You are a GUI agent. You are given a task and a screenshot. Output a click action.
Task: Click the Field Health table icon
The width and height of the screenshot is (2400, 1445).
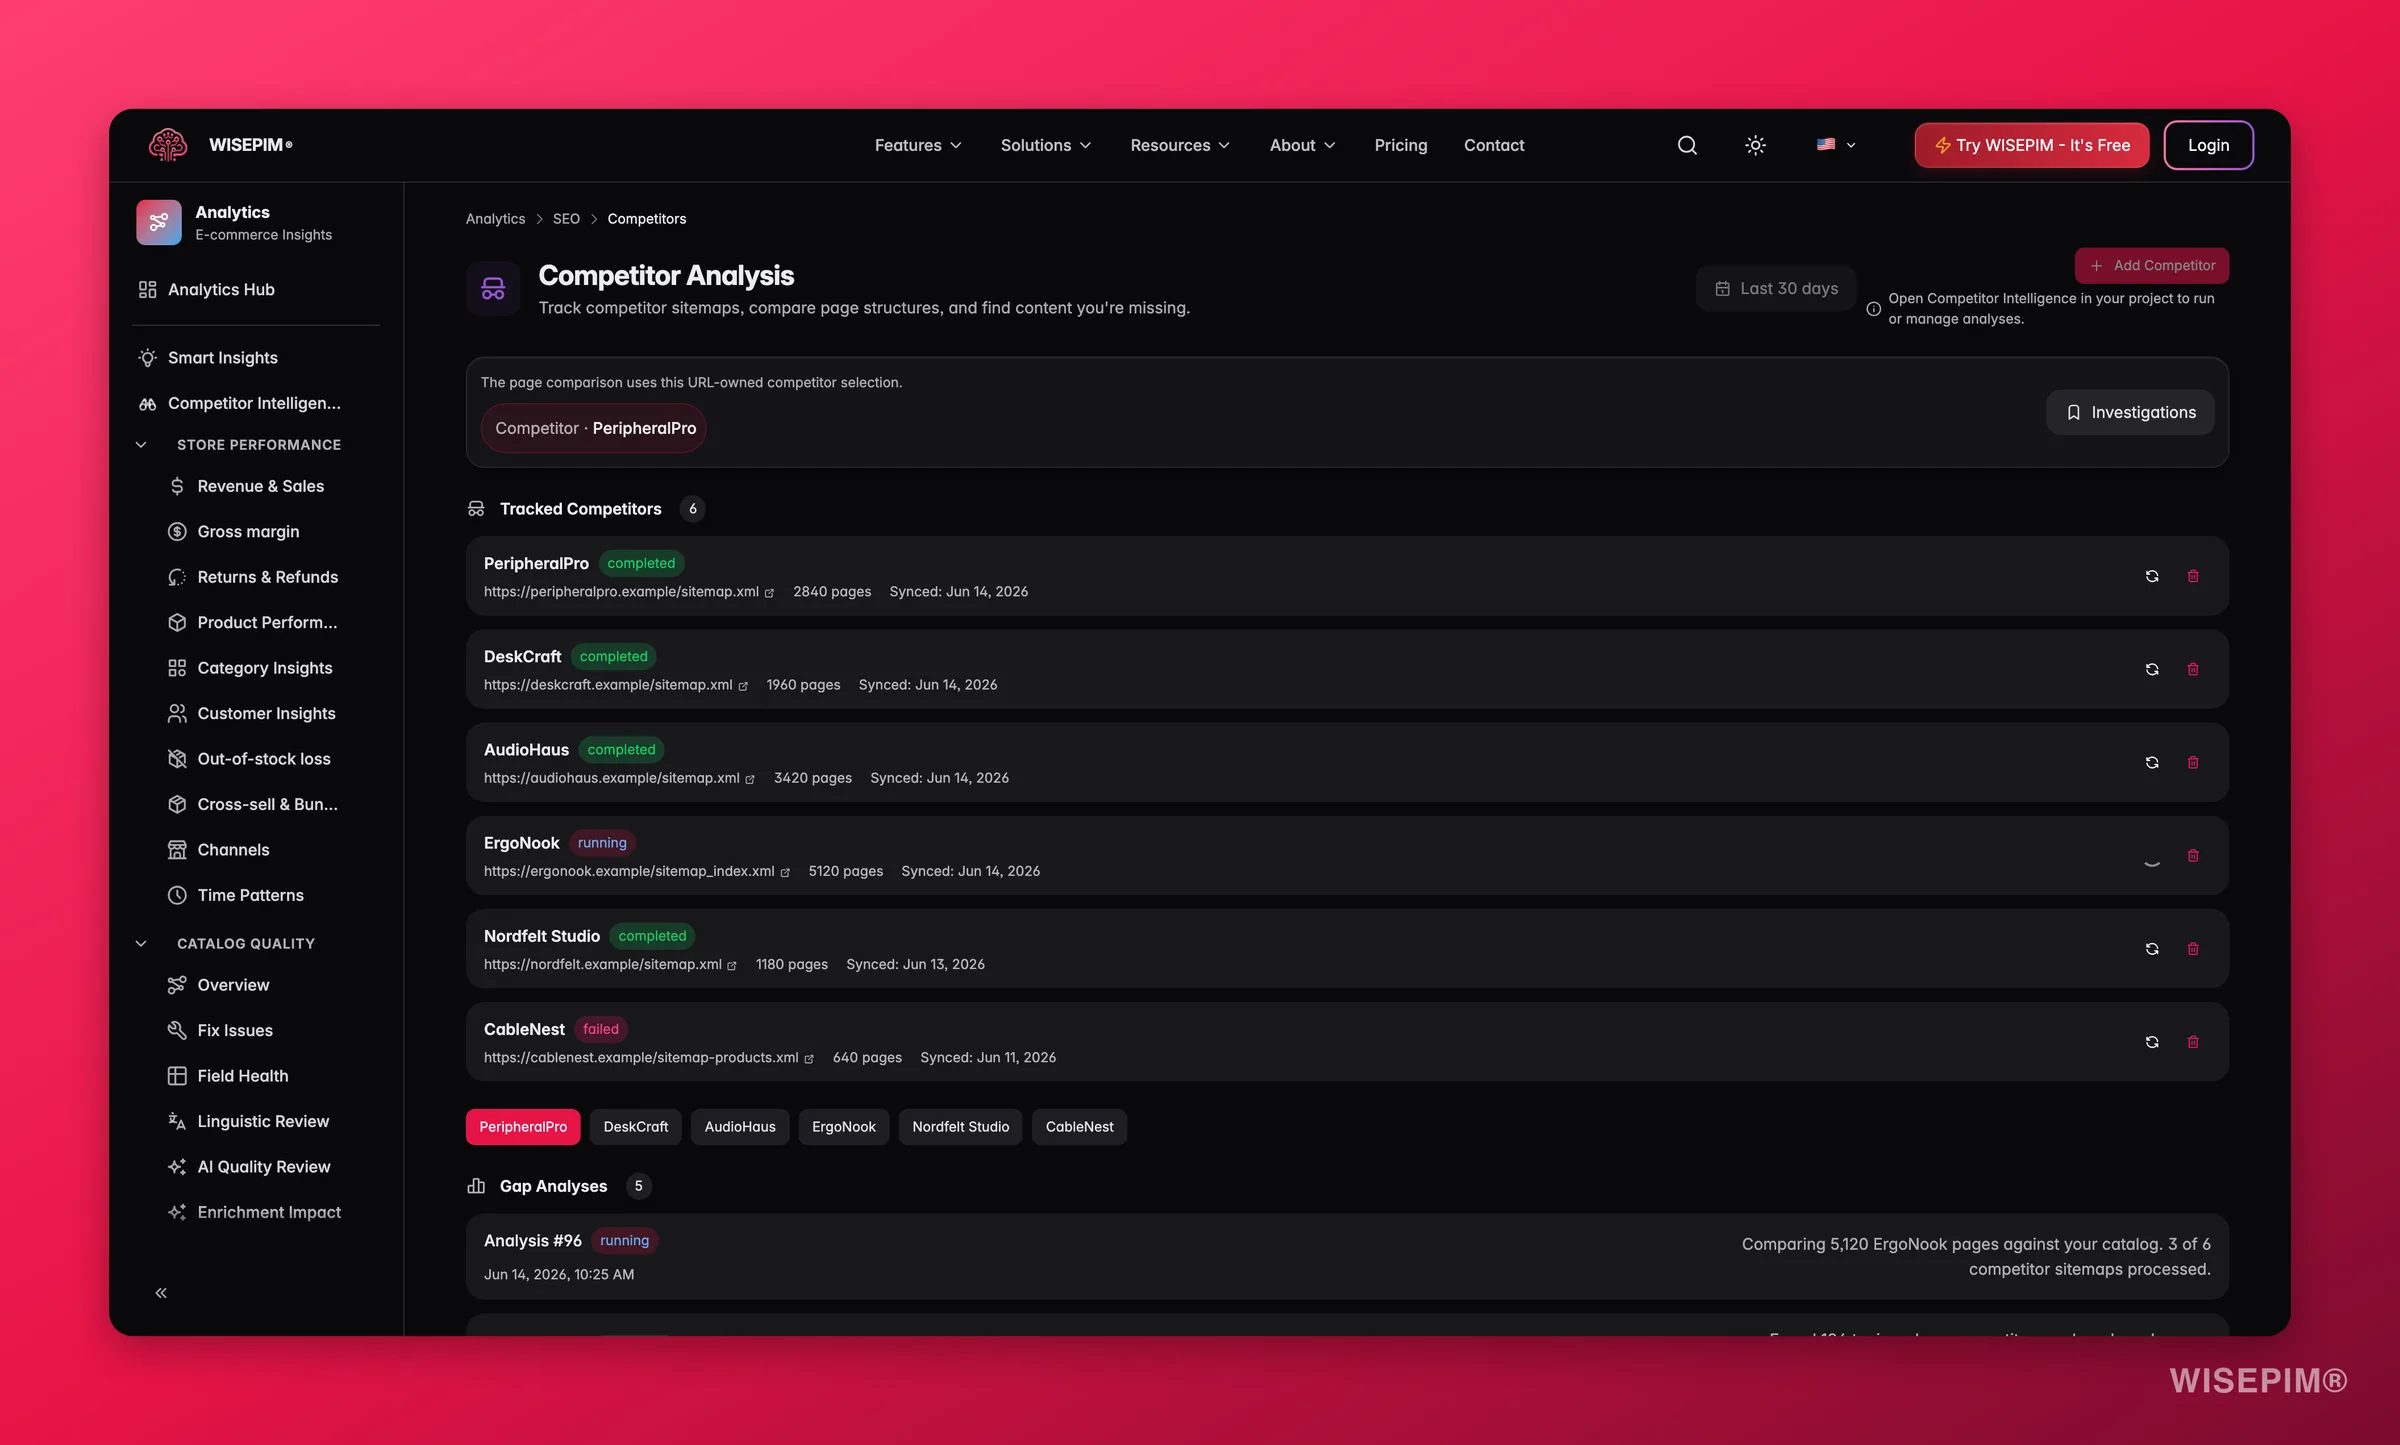177,1076
